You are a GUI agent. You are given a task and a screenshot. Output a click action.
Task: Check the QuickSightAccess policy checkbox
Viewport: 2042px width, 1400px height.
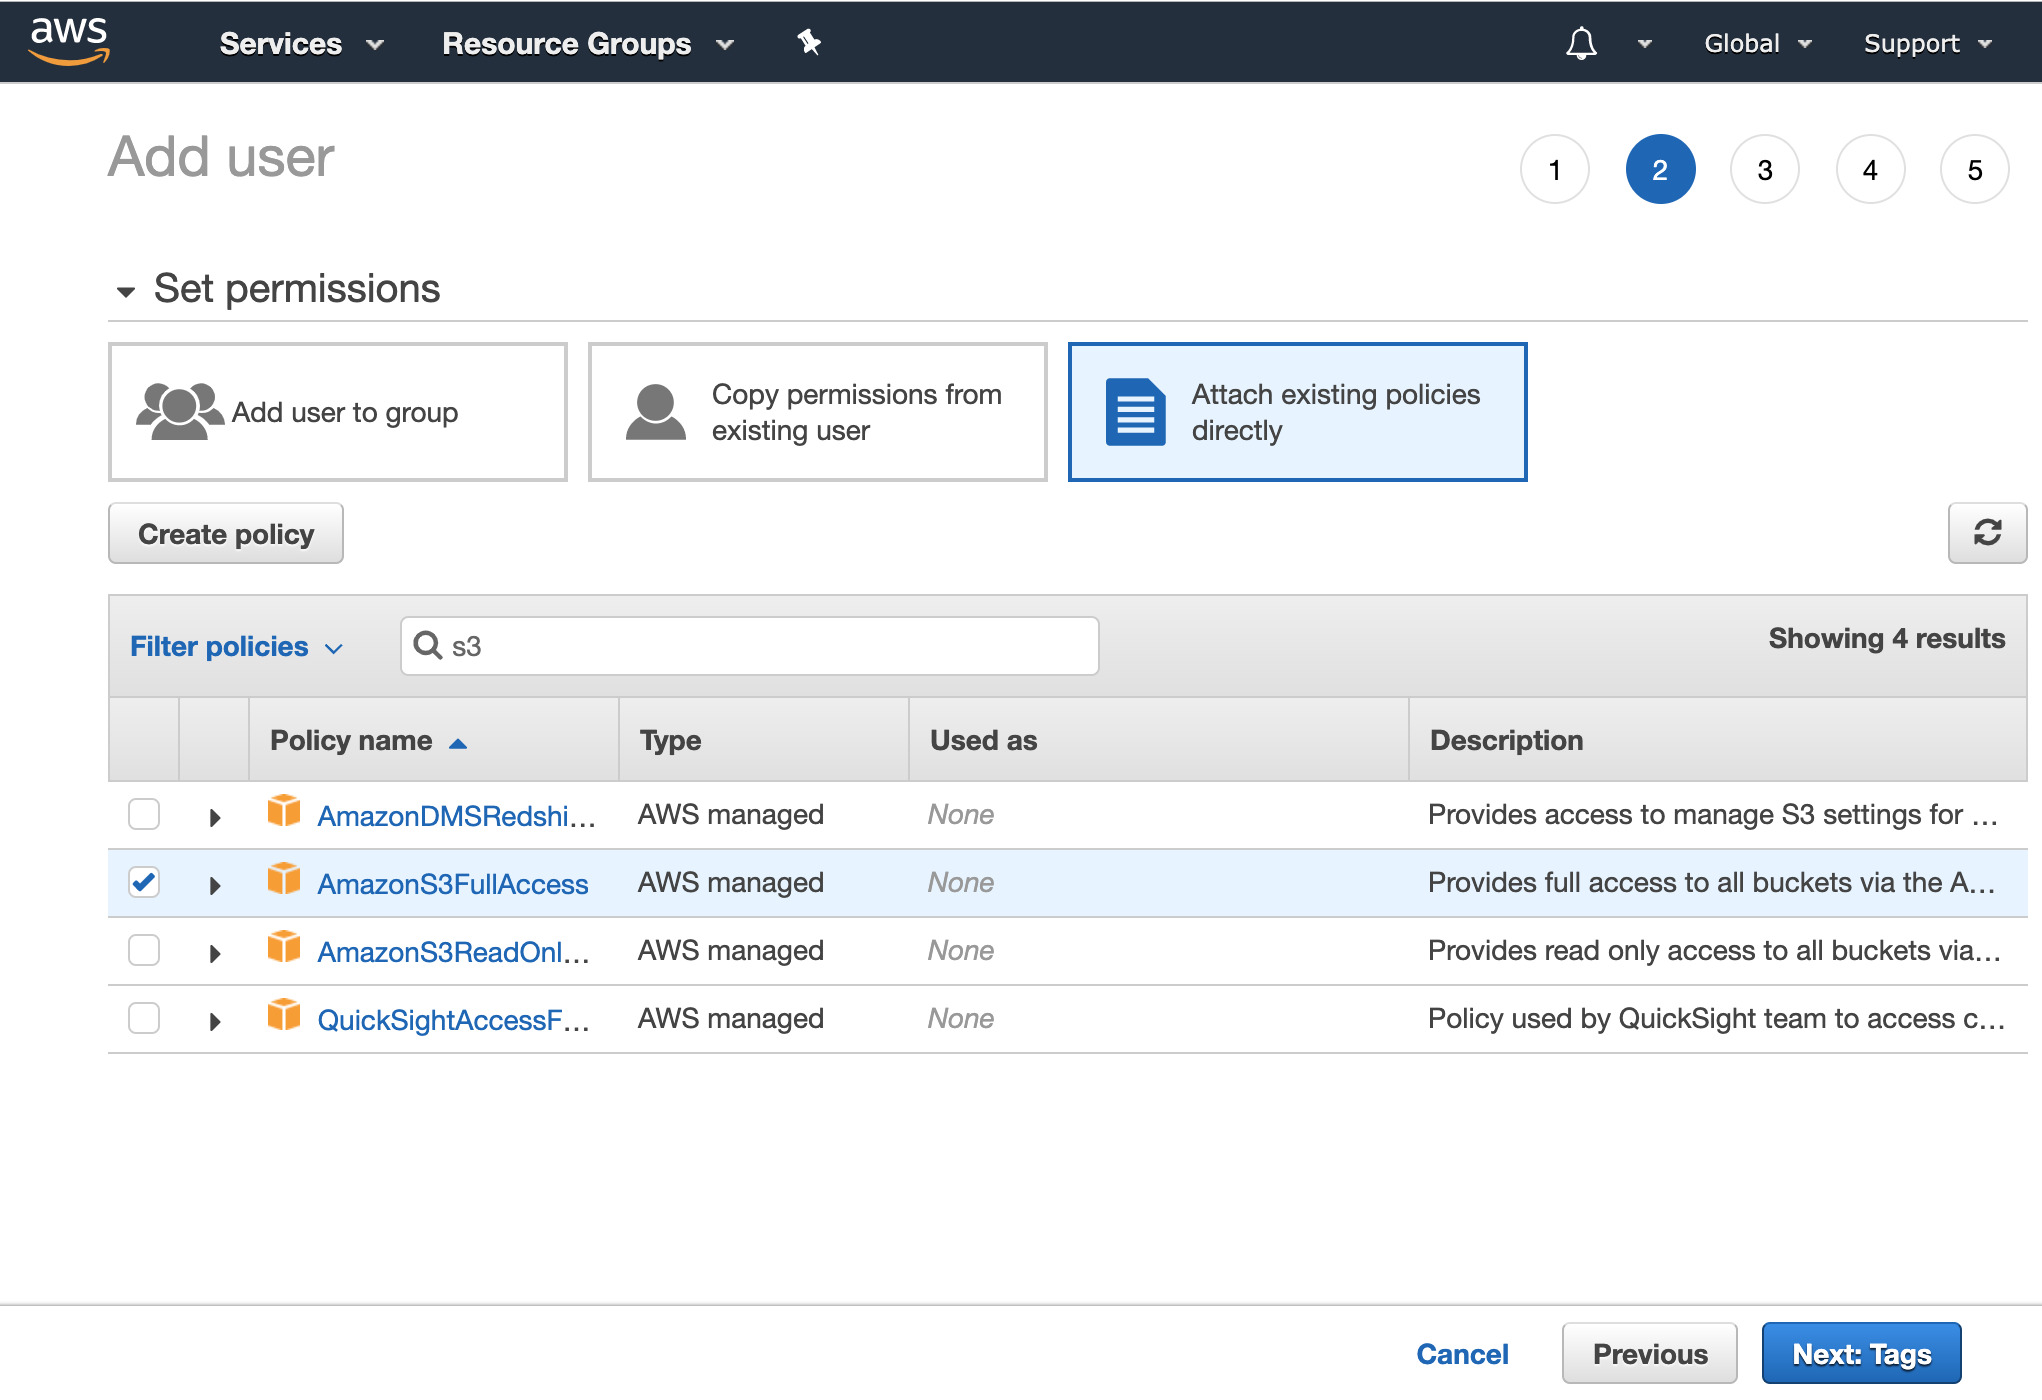144,1018
